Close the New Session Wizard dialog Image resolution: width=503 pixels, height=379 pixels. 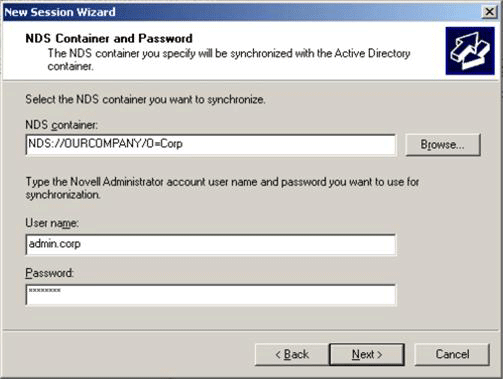[x=489, y=12]
